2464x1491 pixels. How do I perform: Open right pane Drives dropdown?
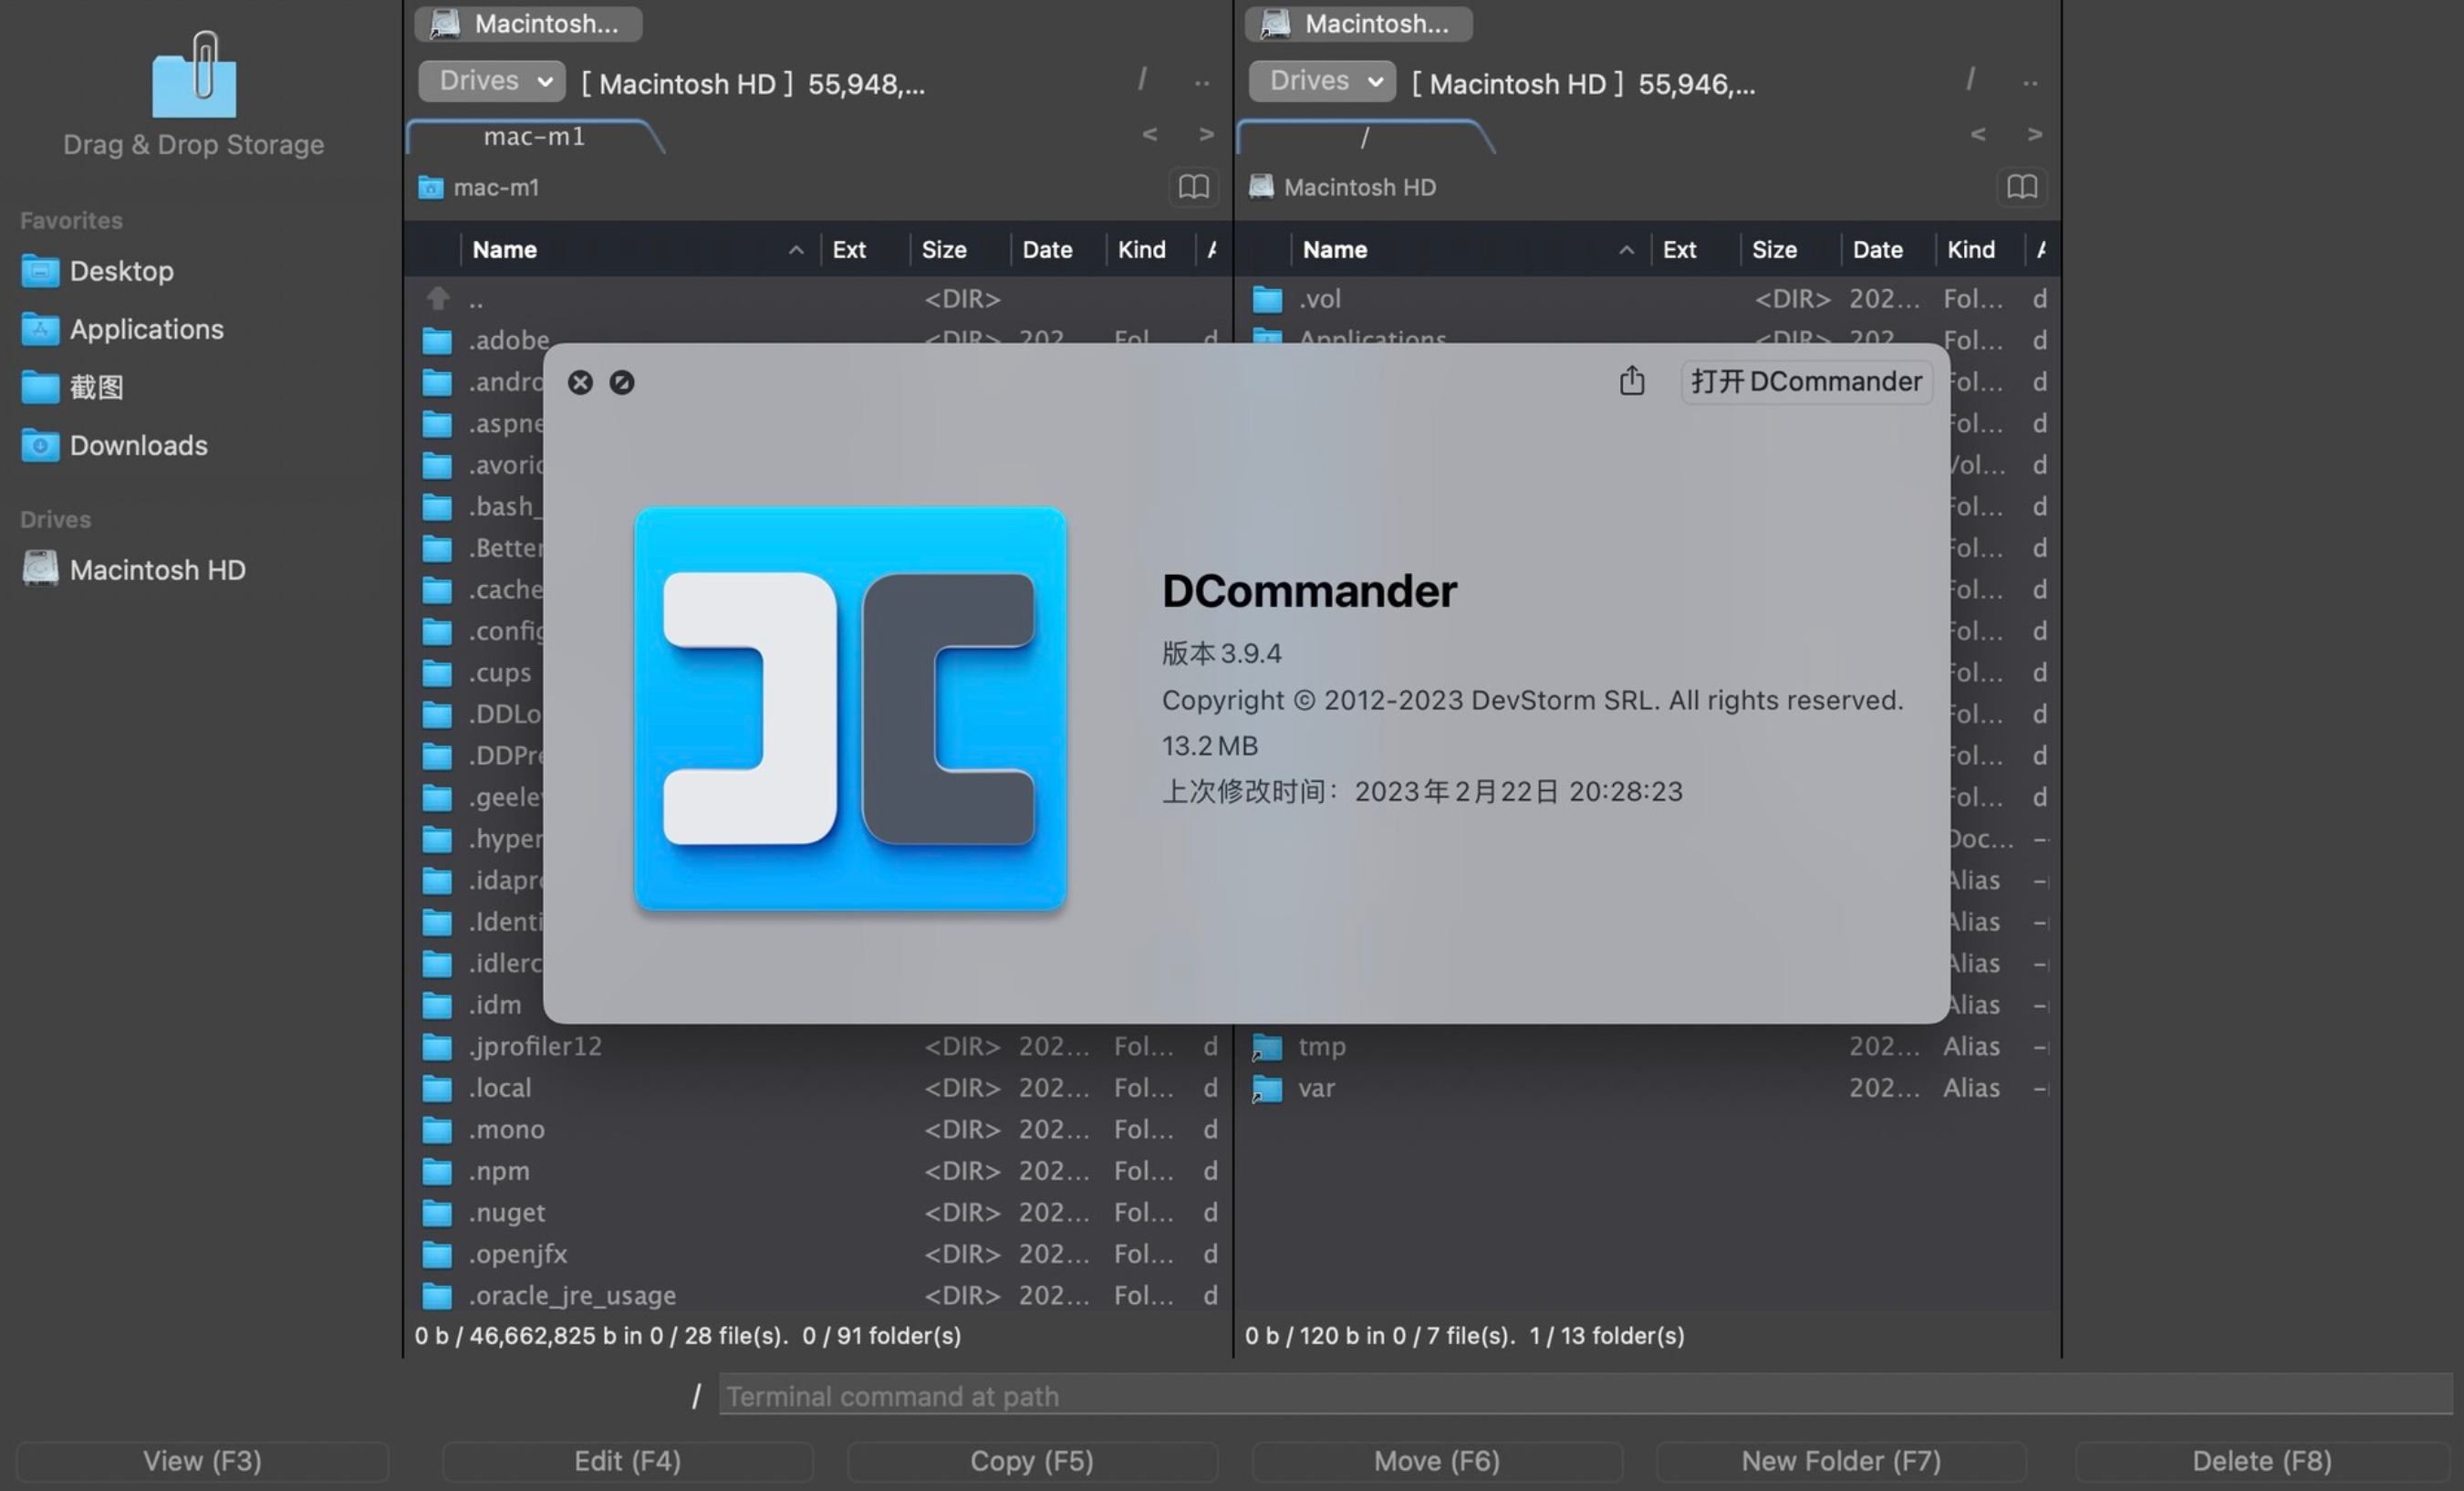coord(1322,81)
